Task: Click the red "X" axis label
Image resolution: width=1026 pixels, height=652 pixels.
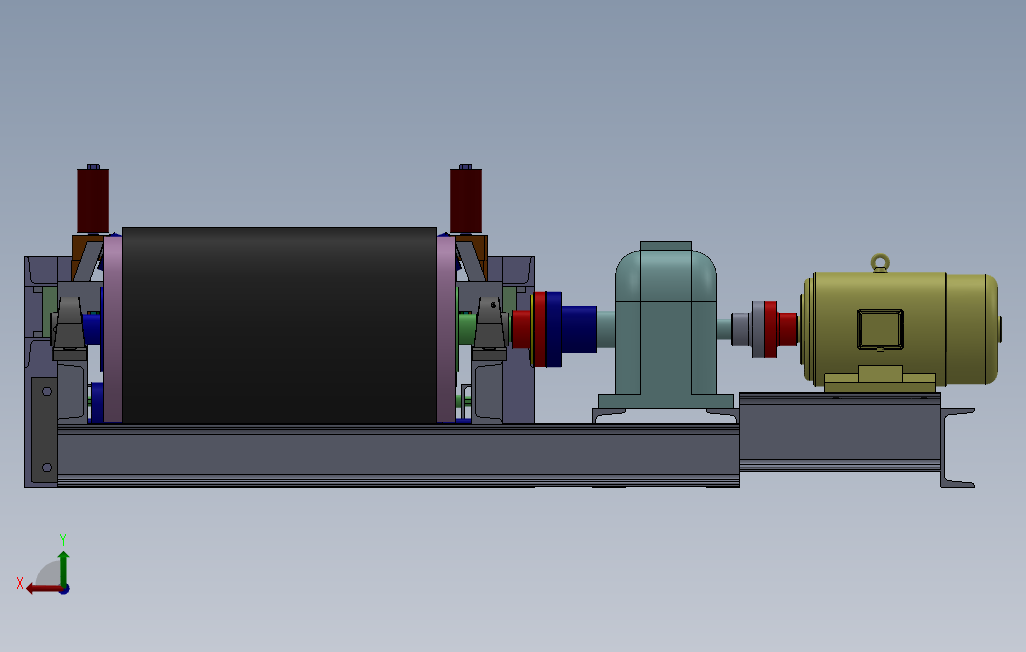Action: coord(20,583)
